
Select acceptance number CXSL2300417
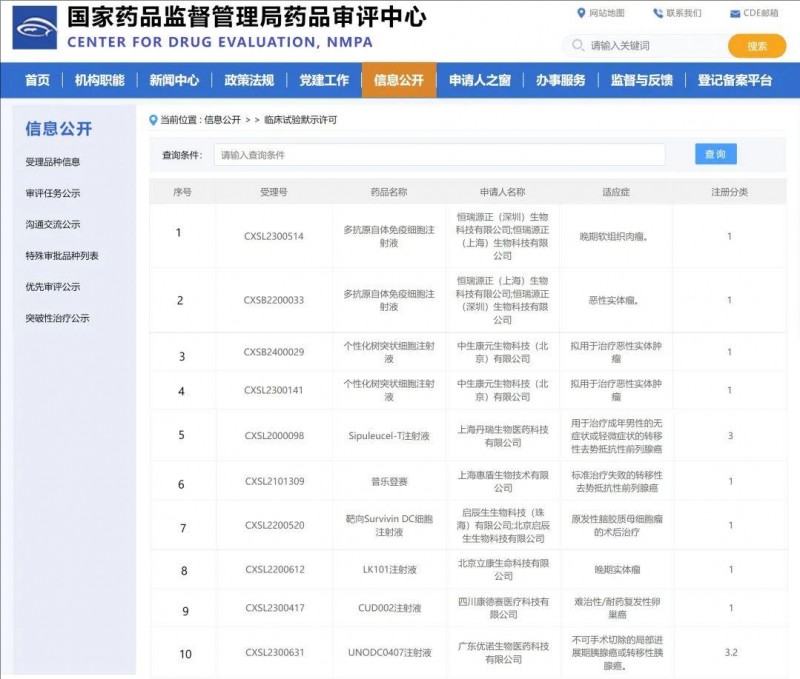coord(274,608)
